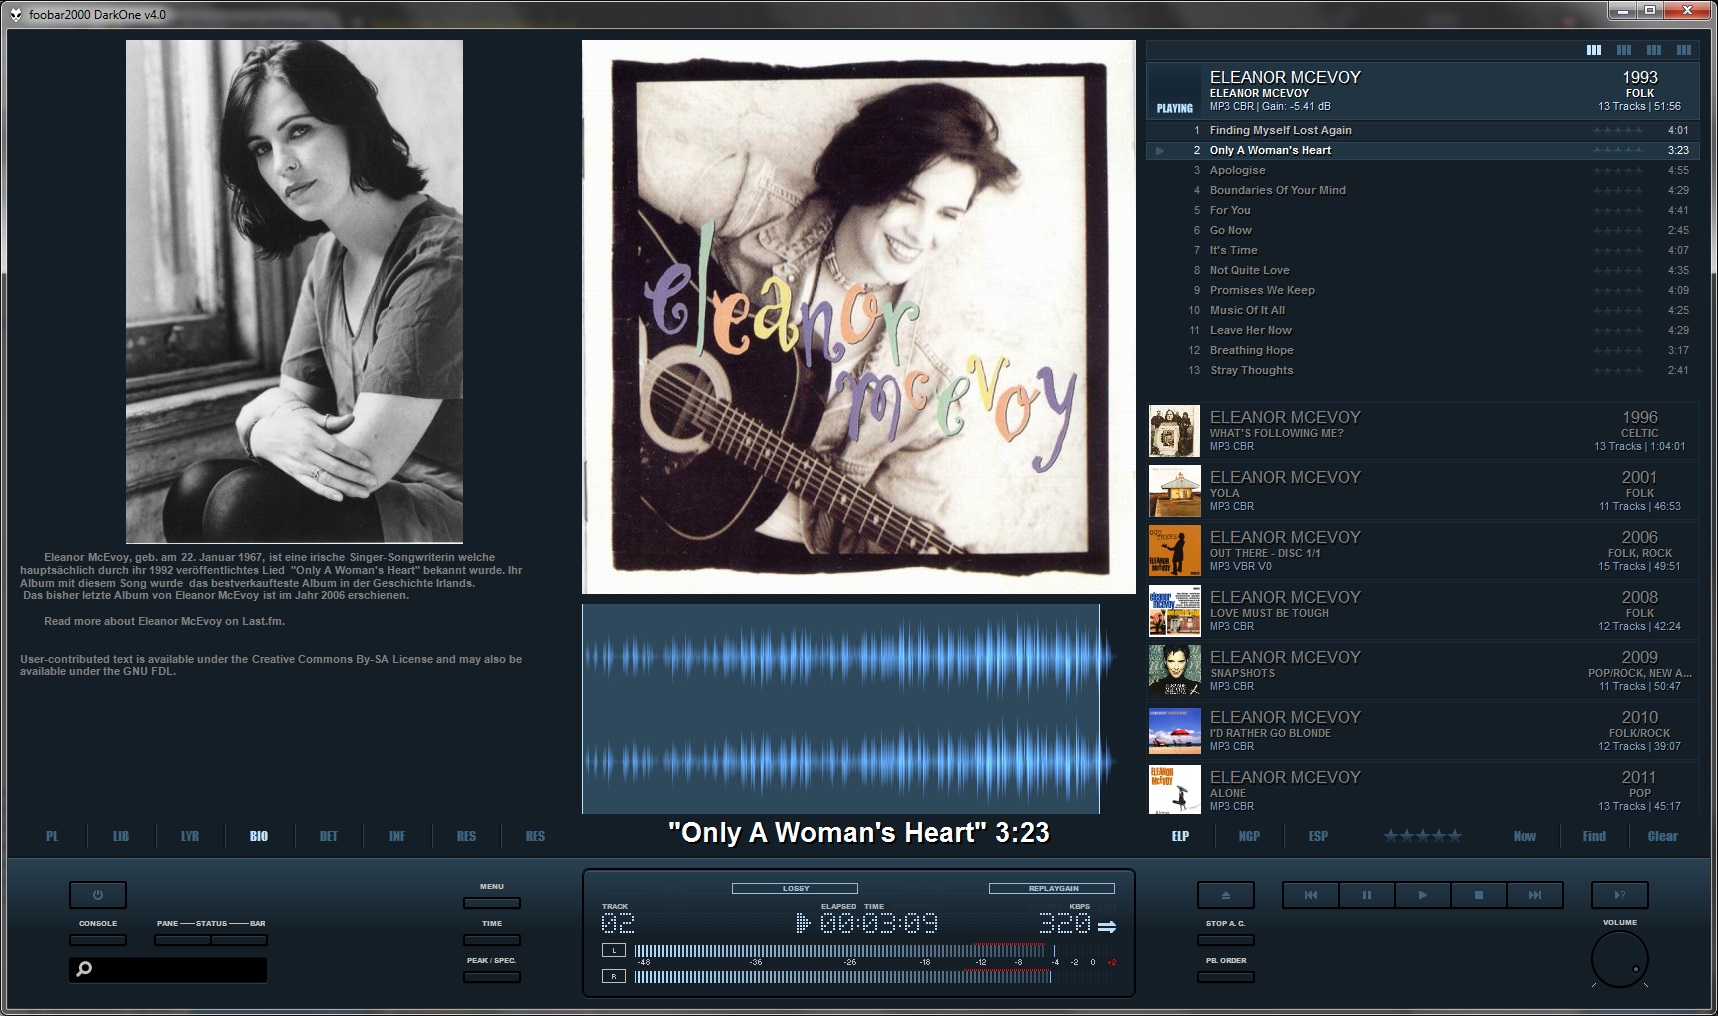Screen dimensions: 1718x1016
Task: Click the R channel indicator box
Action: point(614,976)
